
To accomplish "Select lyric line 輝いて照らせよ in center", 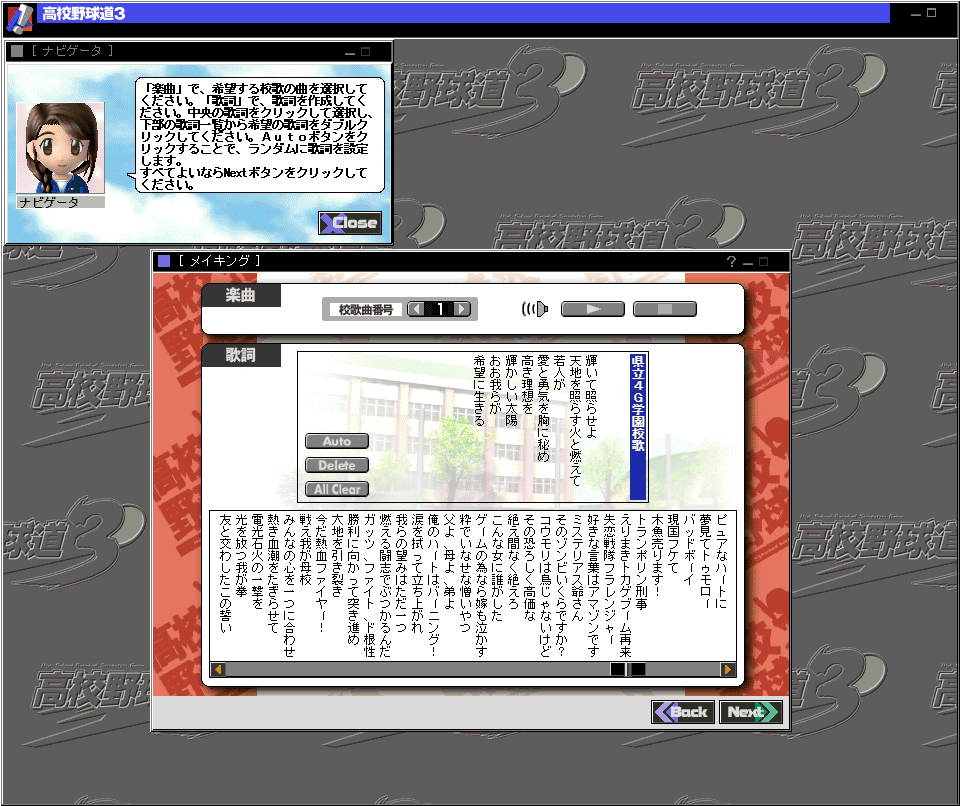I will point(619,392).
